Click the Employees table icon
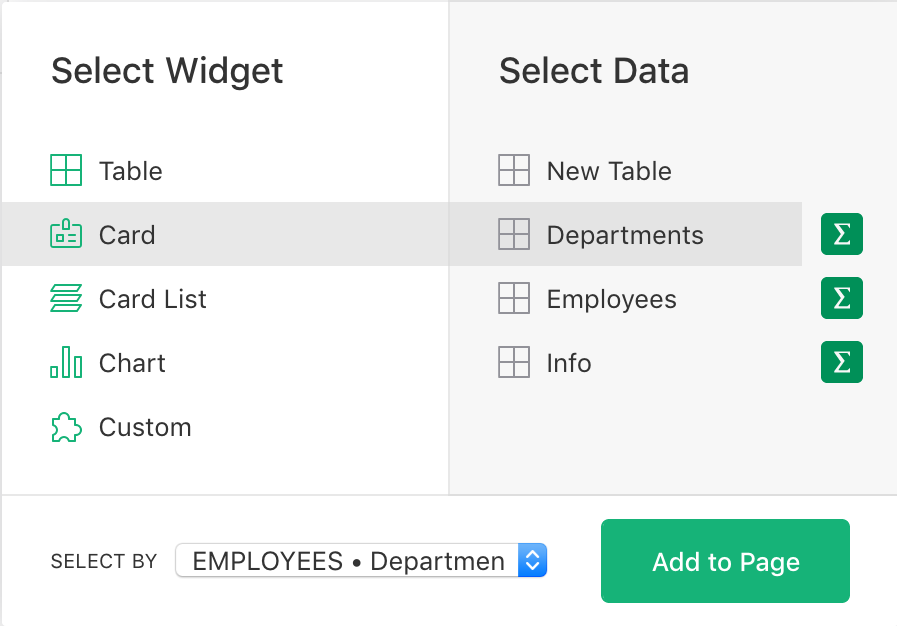This screenshot has width=897, height=626. pyautogui.click(x=514, y=299)
